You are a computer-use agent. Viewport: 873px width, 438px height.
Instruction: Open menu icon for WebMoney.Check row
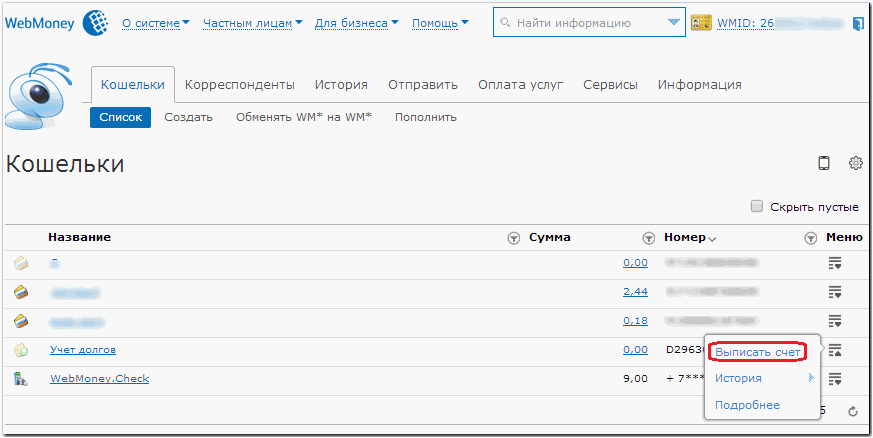point(835,379)
